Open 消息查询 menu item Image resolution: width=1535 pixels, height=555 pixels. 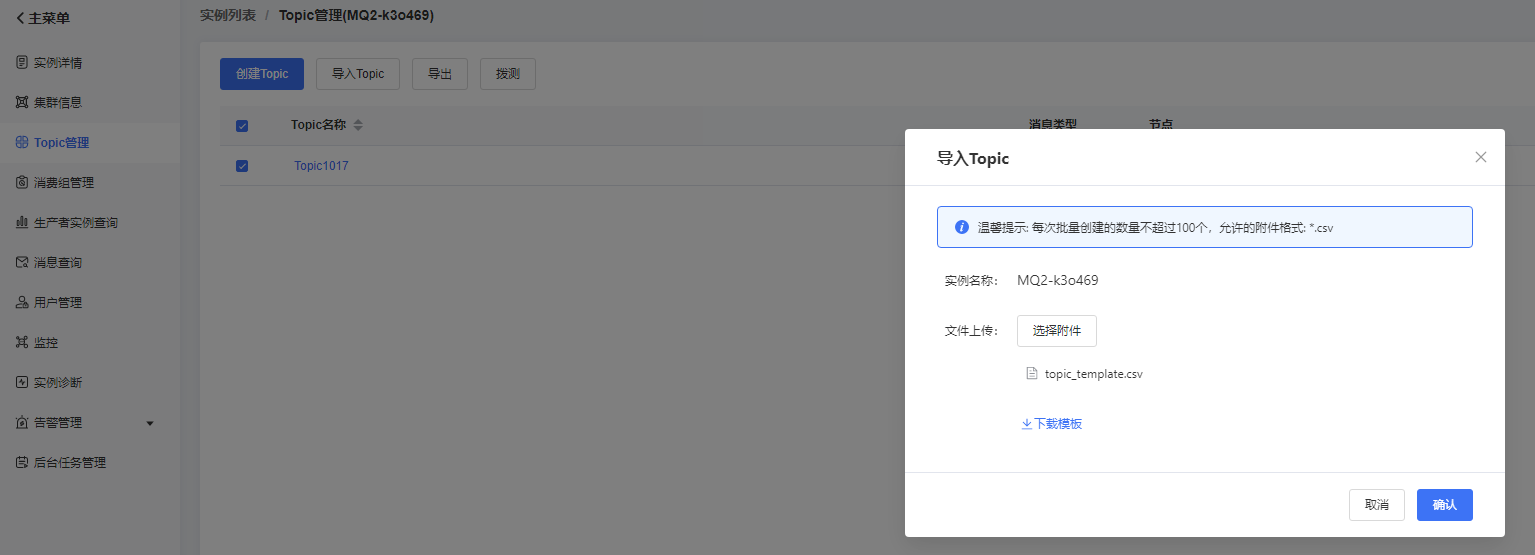click(90, 262)
